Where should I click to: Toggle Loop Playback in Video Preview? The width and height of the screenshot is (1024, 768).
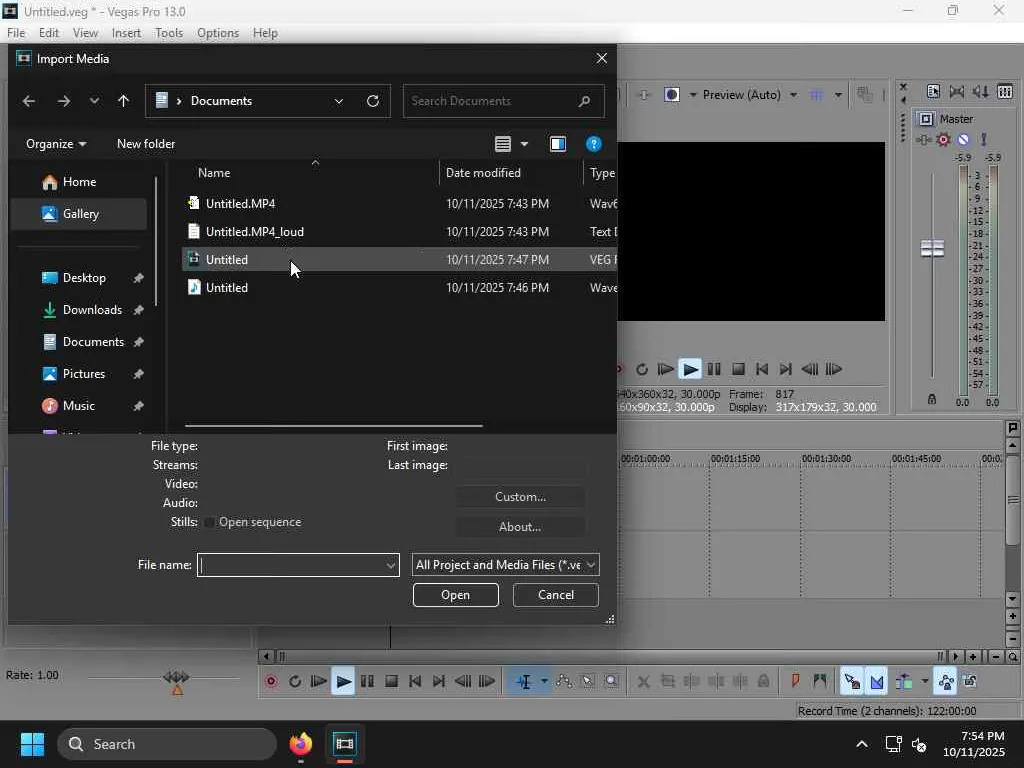point(642,370)
